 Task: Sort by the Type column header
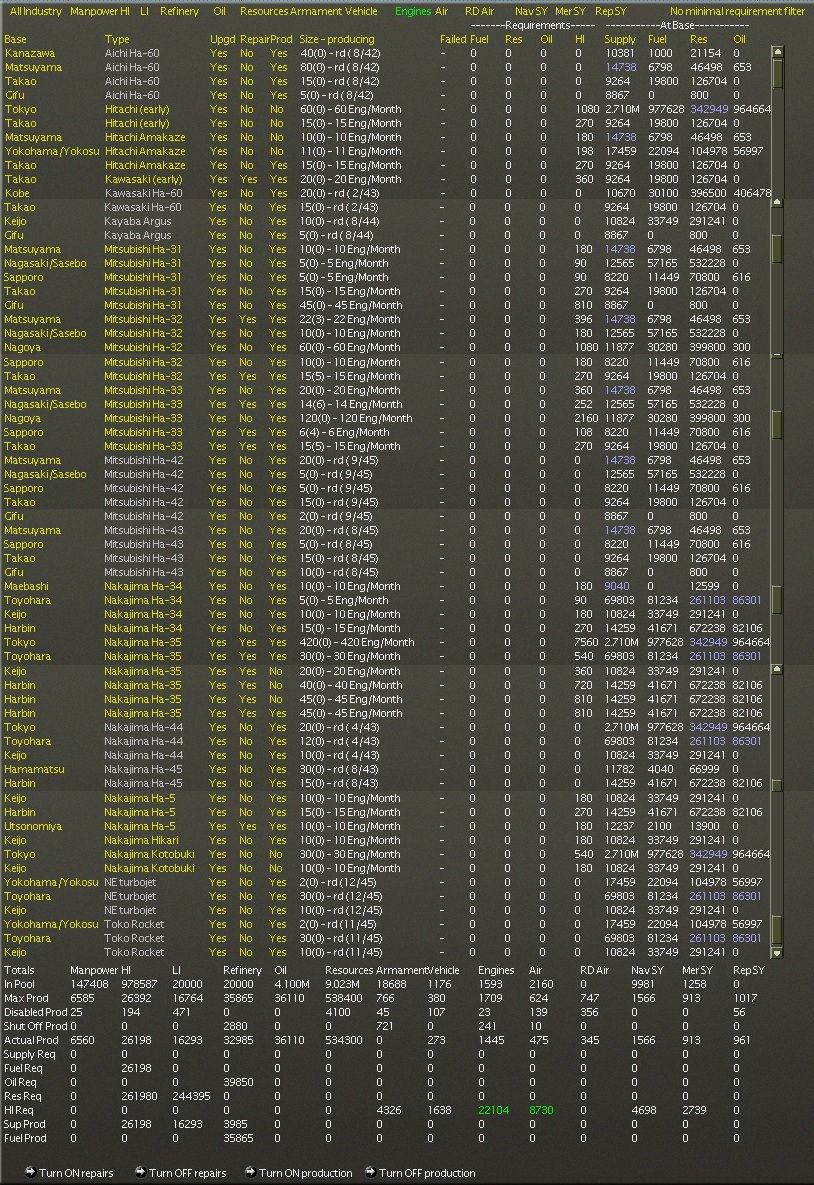point(117,39)
